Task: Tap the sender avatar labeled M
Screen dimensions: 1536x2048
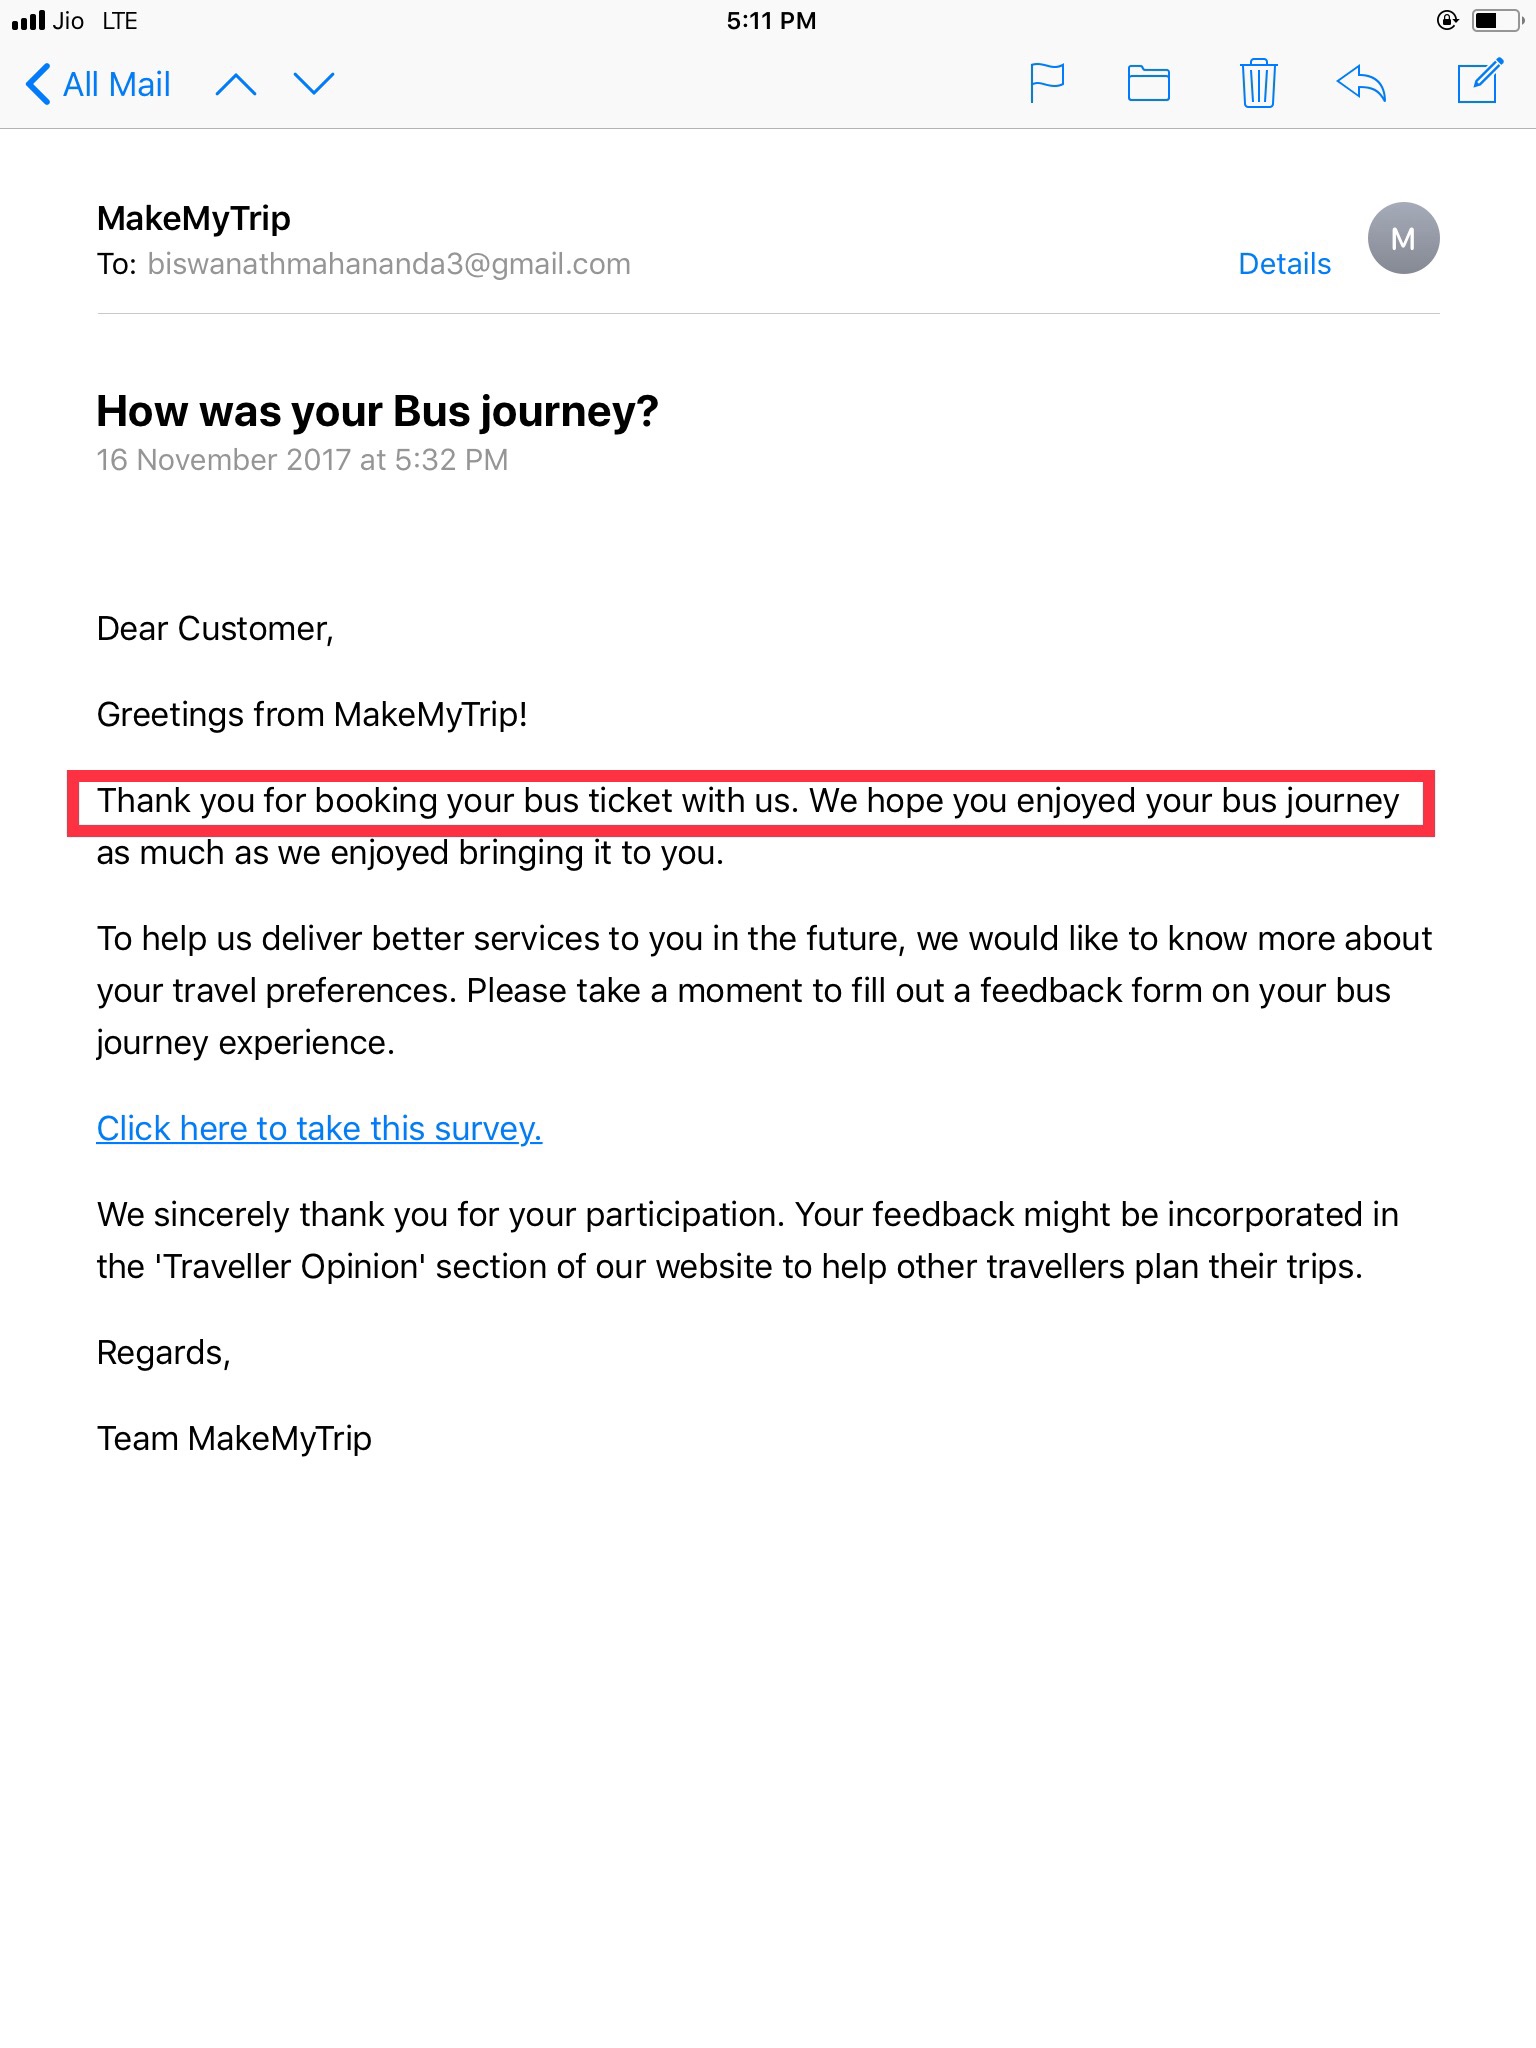Action: click(1403, 239)
